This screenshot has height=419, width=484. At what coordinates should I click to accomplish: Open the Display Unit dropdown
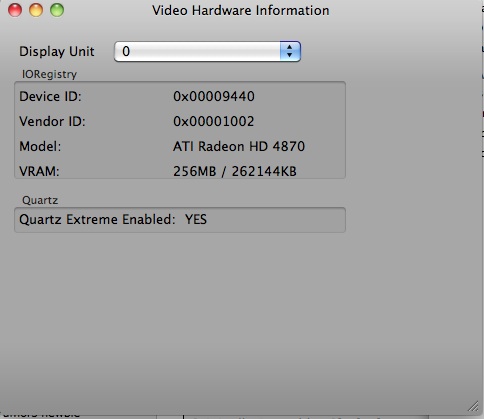pos(207,51)
